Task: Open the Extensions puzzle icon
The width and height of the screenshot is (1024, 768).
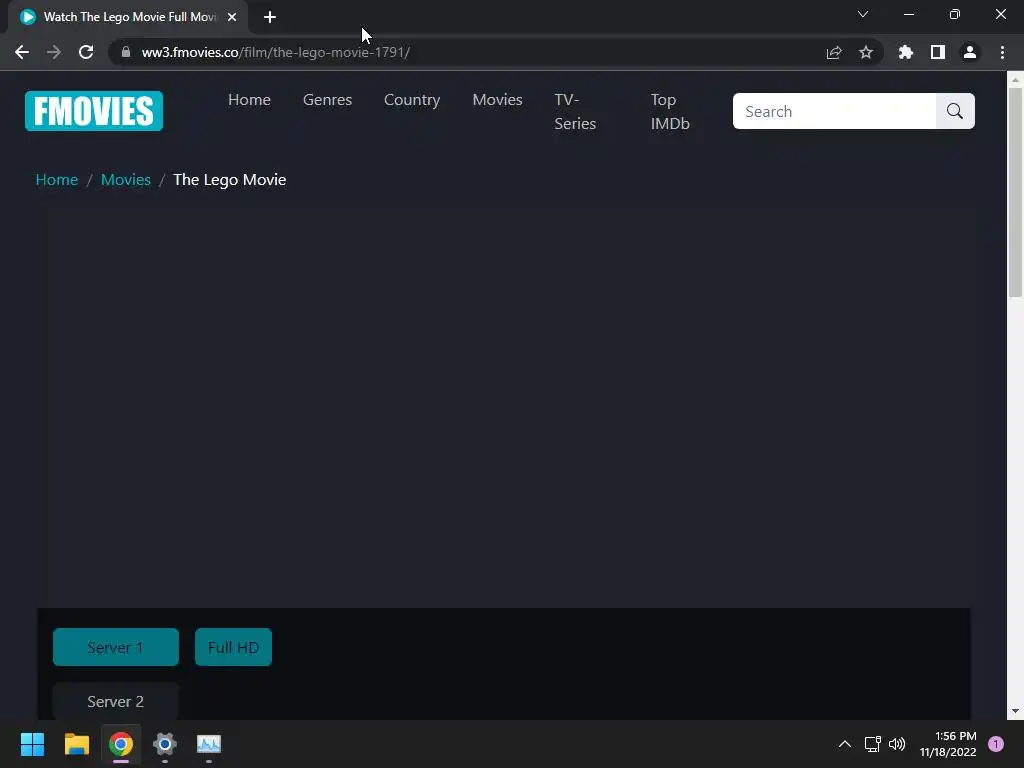Action: [906, 52]
